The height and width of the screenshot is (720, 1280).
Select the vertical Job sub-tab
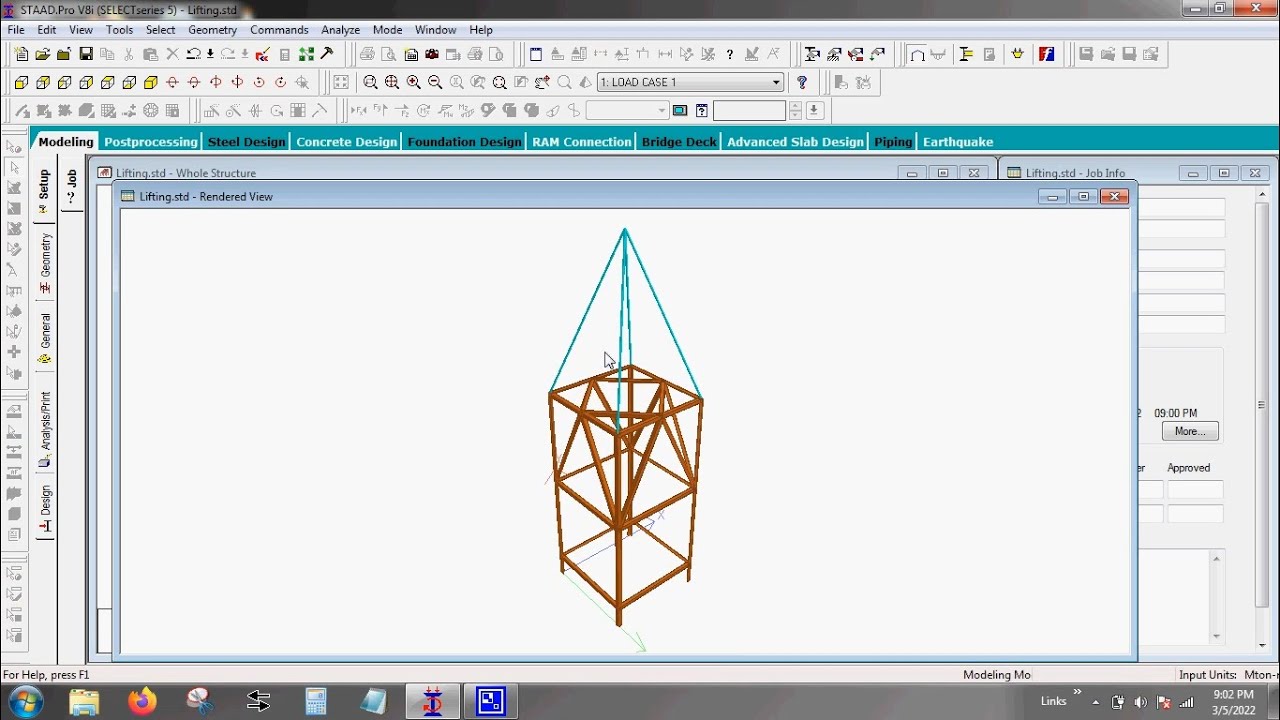pyautogui.click(x=72, y=186)
